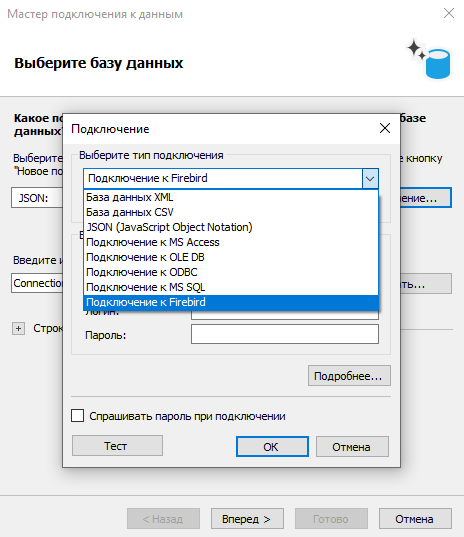Close the Подключение dialog with the X
This screenshot has width=464, height=537.
385,128
